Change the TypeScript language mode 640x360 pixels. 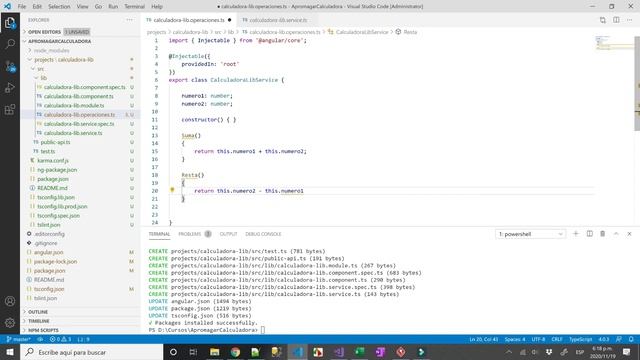click(x=580, y=339)
